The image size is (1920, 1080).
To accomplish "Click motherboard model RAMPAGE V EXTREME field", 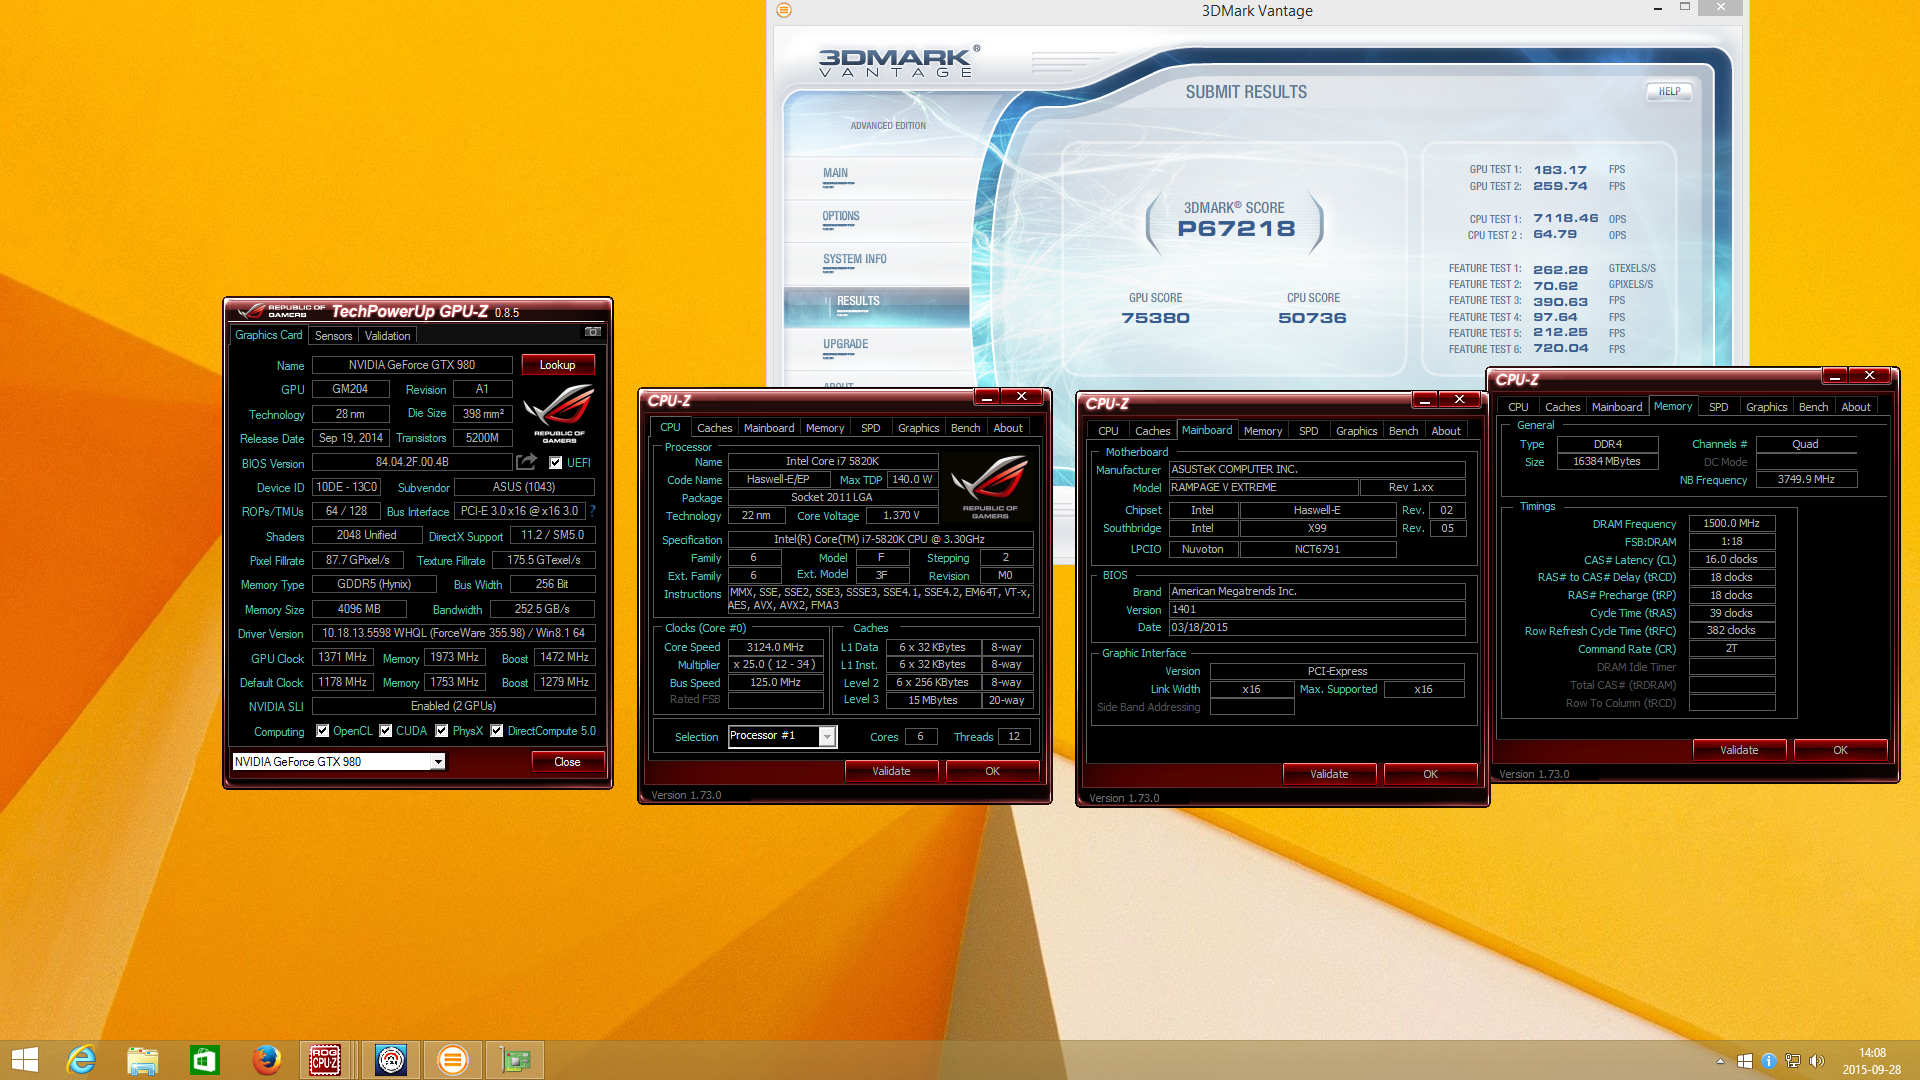I will click(1263, 487).
